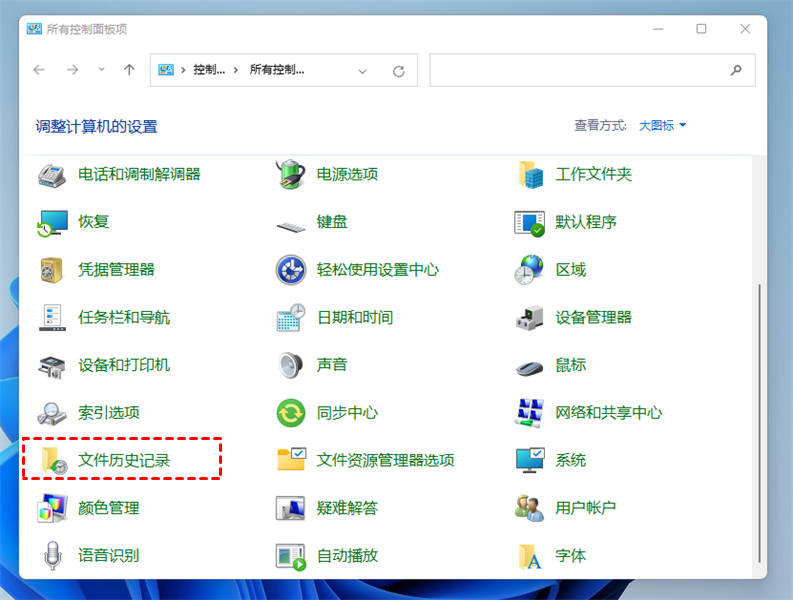Click the 所有控制... breadcrumb segment
Image resolution: width=793 pixels, height=600 pixels.
tap(277, 70)
